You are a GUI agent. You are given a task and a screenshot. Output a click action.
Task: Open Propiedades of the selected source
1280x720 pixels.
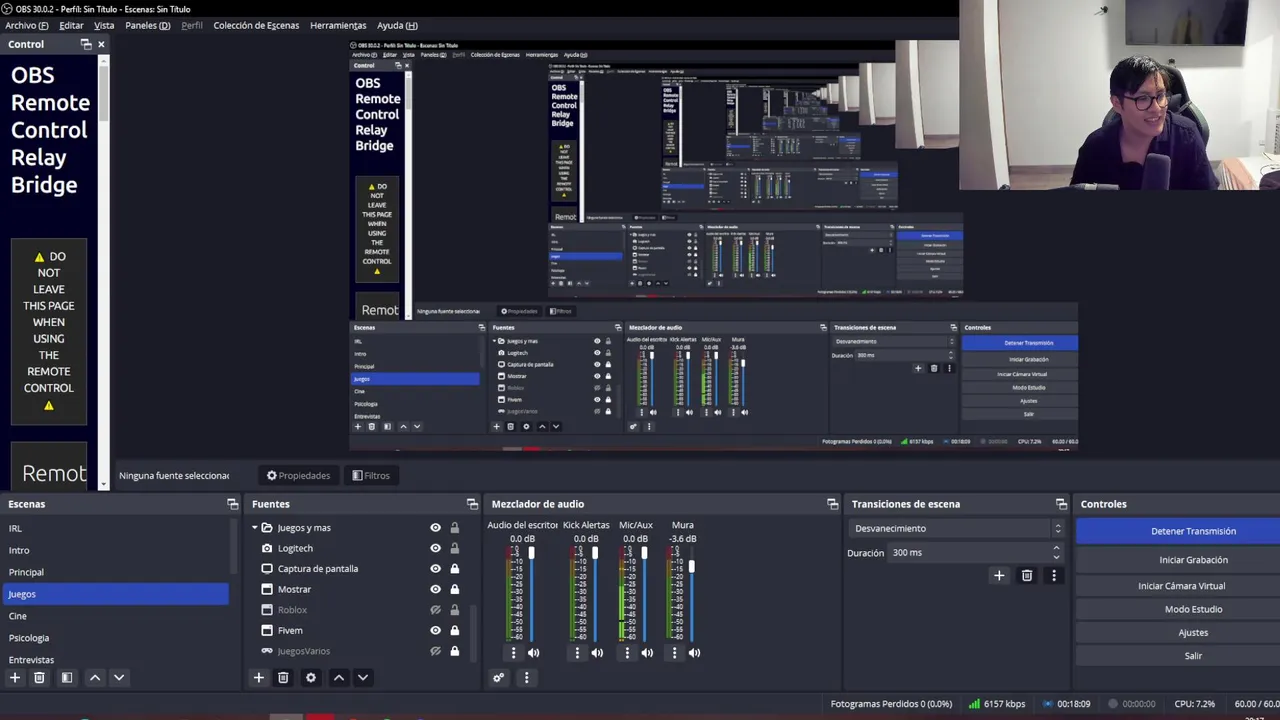tap(298, 476)
